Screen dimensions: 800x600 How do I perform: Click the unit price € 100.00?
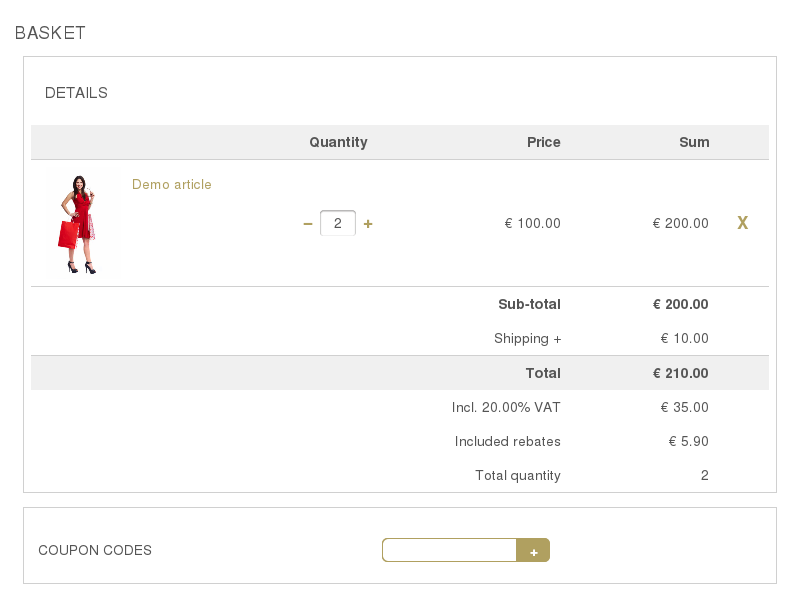[532, 223]
